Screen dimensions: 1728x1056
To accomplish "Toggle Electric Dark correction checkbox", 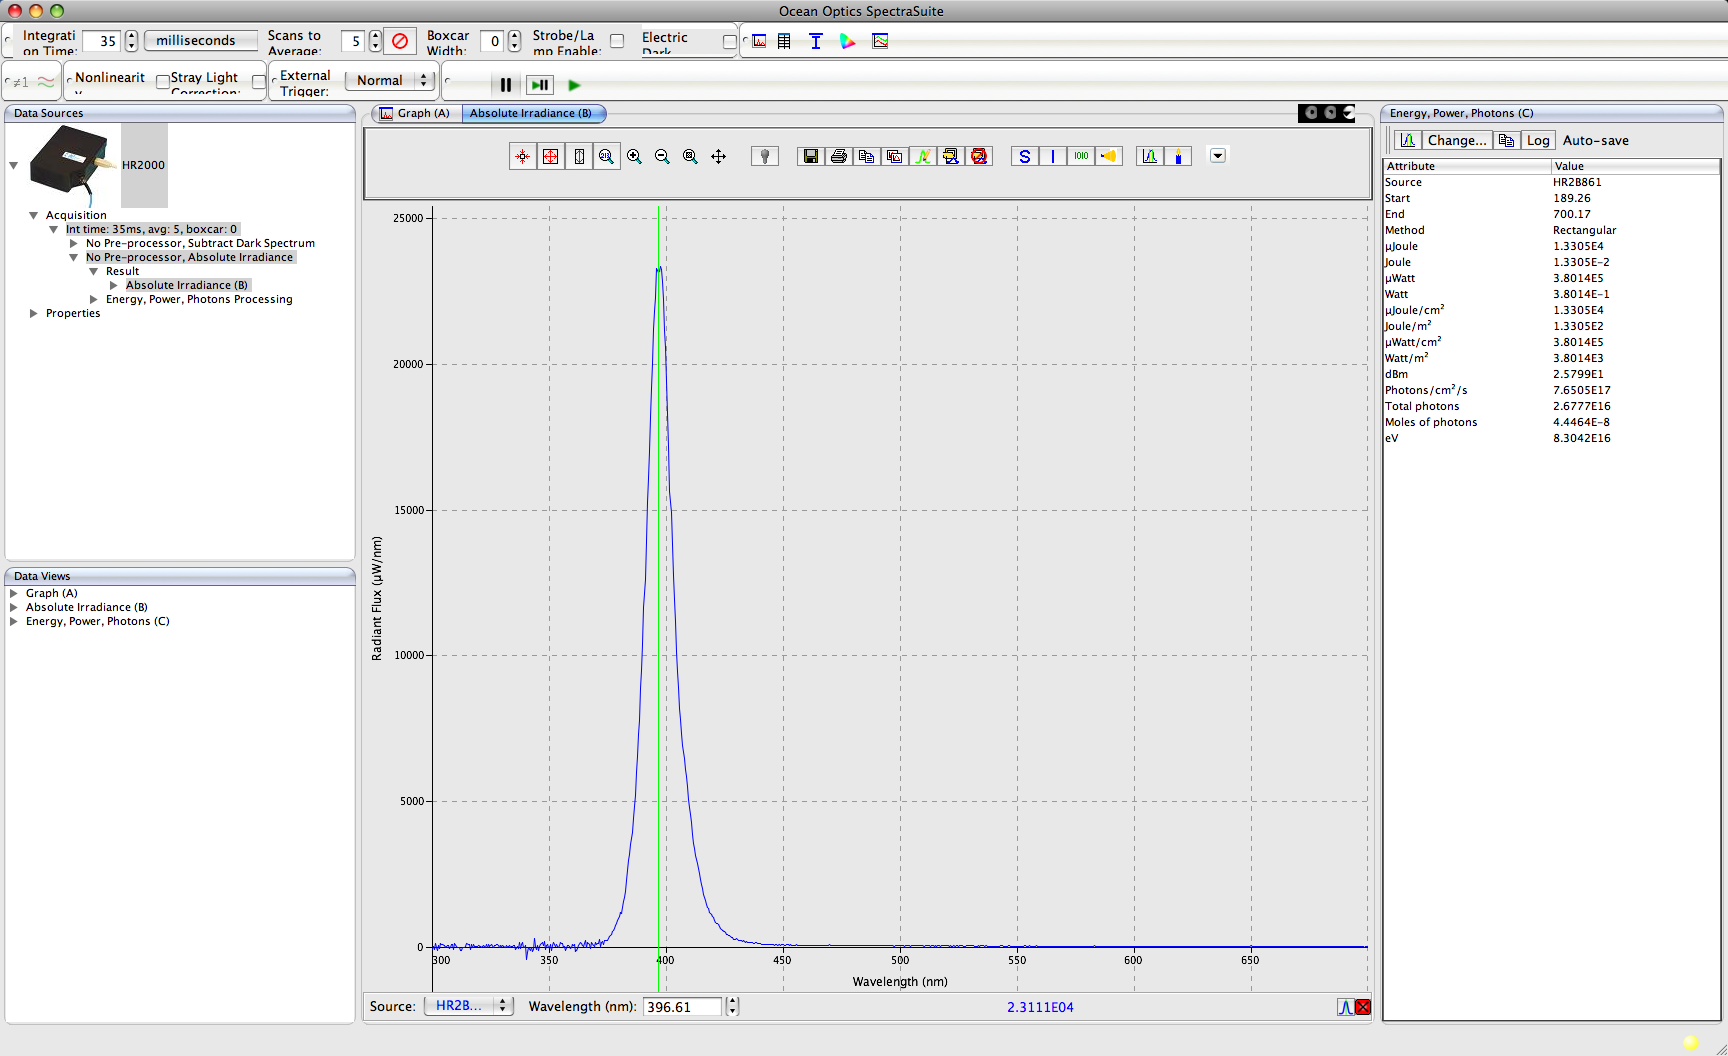I will pyautogui.click(x=729, y=42).
